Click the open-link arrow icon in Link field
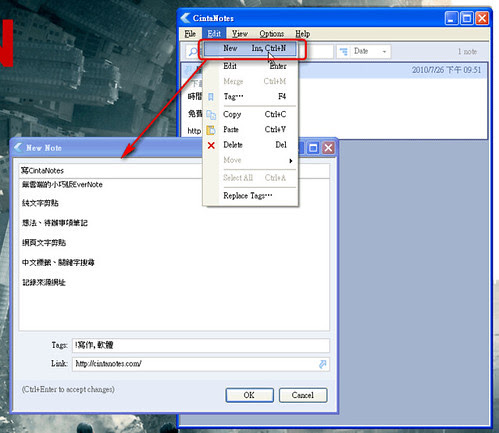The width and height of the screenshot is (499, 433). tap(322, 364)
